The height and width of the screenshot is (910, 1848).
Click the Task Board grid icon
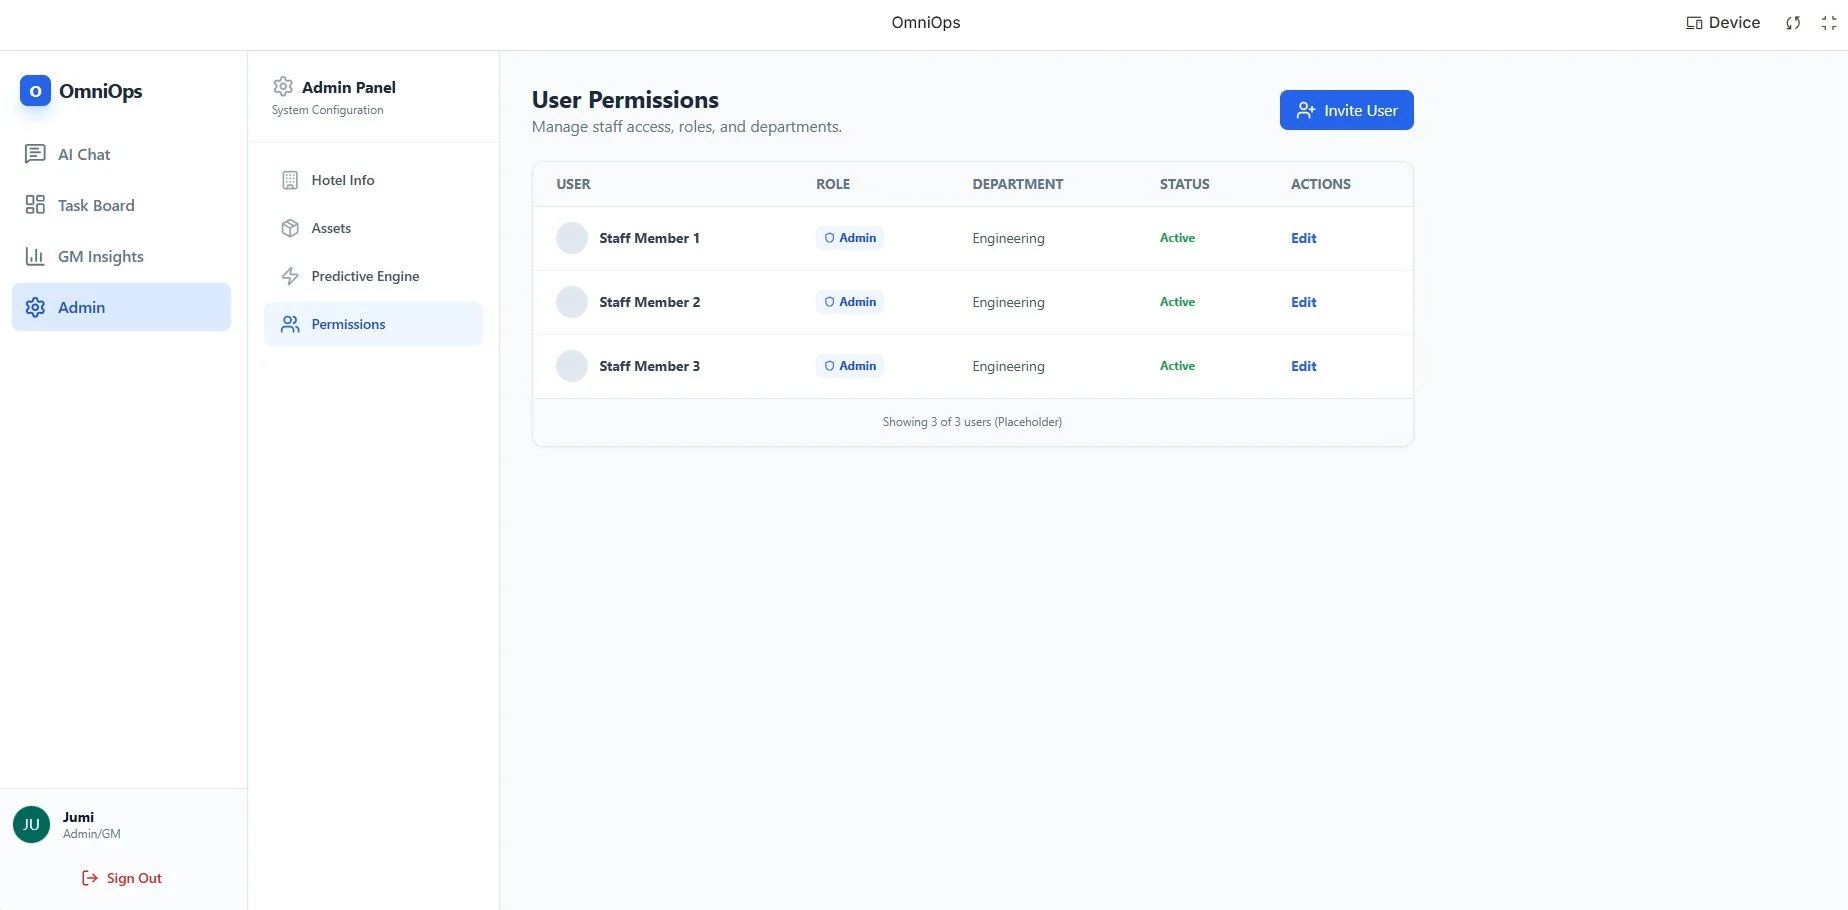point(35,205)
